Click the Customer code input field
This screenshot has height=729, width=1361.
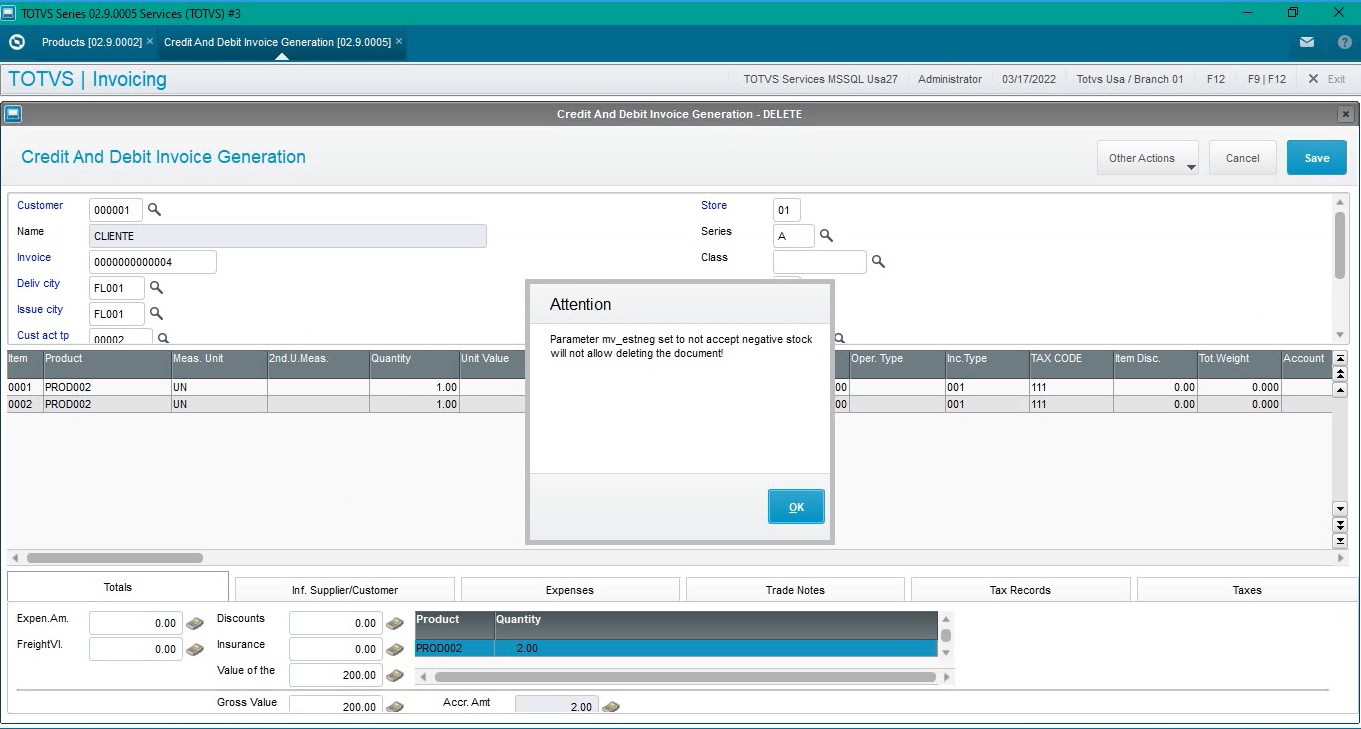(116, 210)
